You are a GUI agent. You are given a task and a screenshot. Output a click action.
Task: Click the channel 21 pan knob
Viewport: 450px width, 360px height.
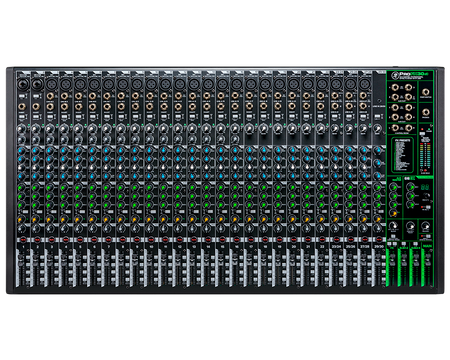(x=306, y=229)
